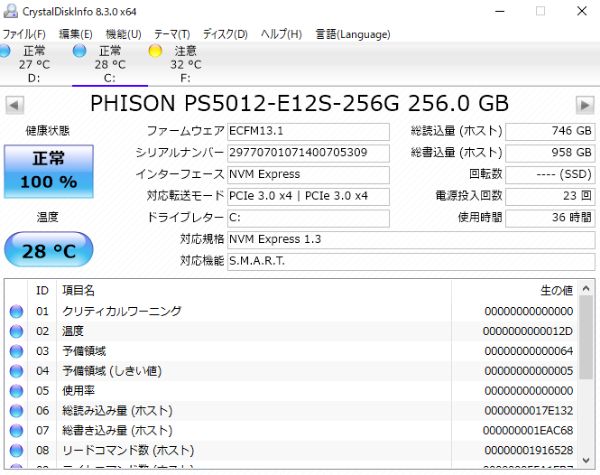600x475 pixels.
Task: Click the 項目名 column header
Action: 254,291
